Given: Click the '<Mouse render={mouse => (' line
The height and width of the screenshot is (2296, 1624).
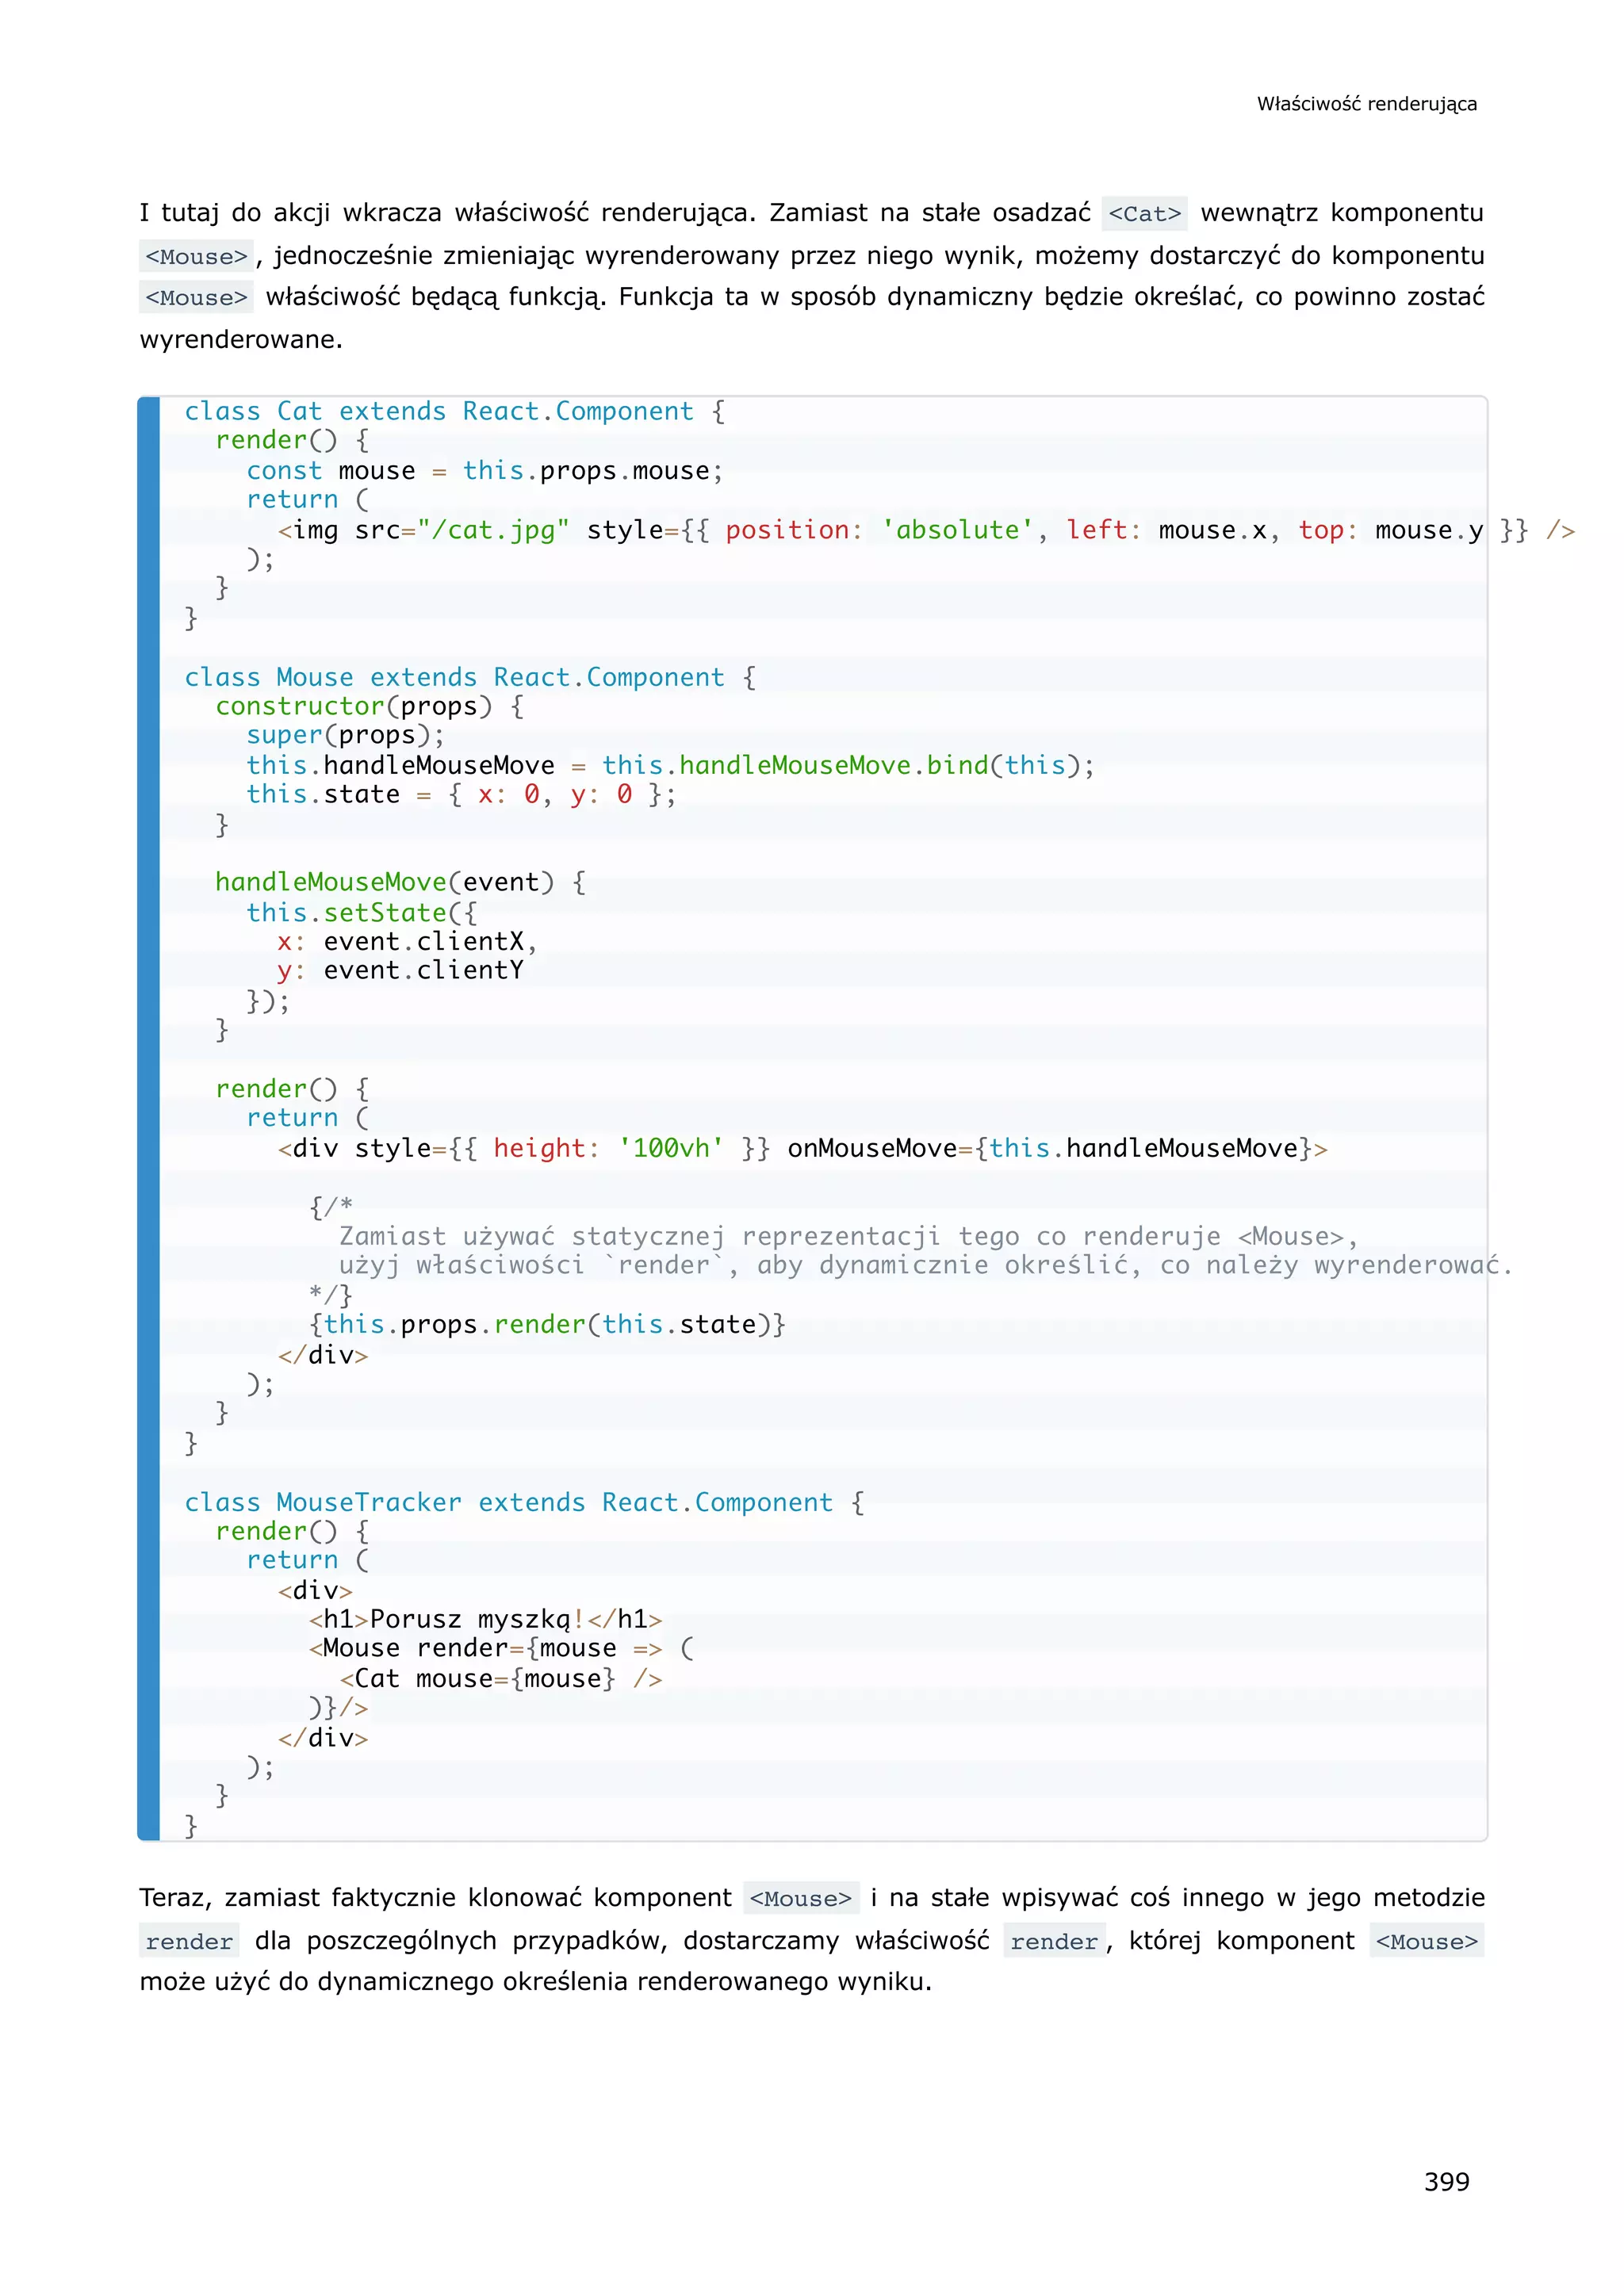Looking at the screenshot, I should coord(501,1648).
